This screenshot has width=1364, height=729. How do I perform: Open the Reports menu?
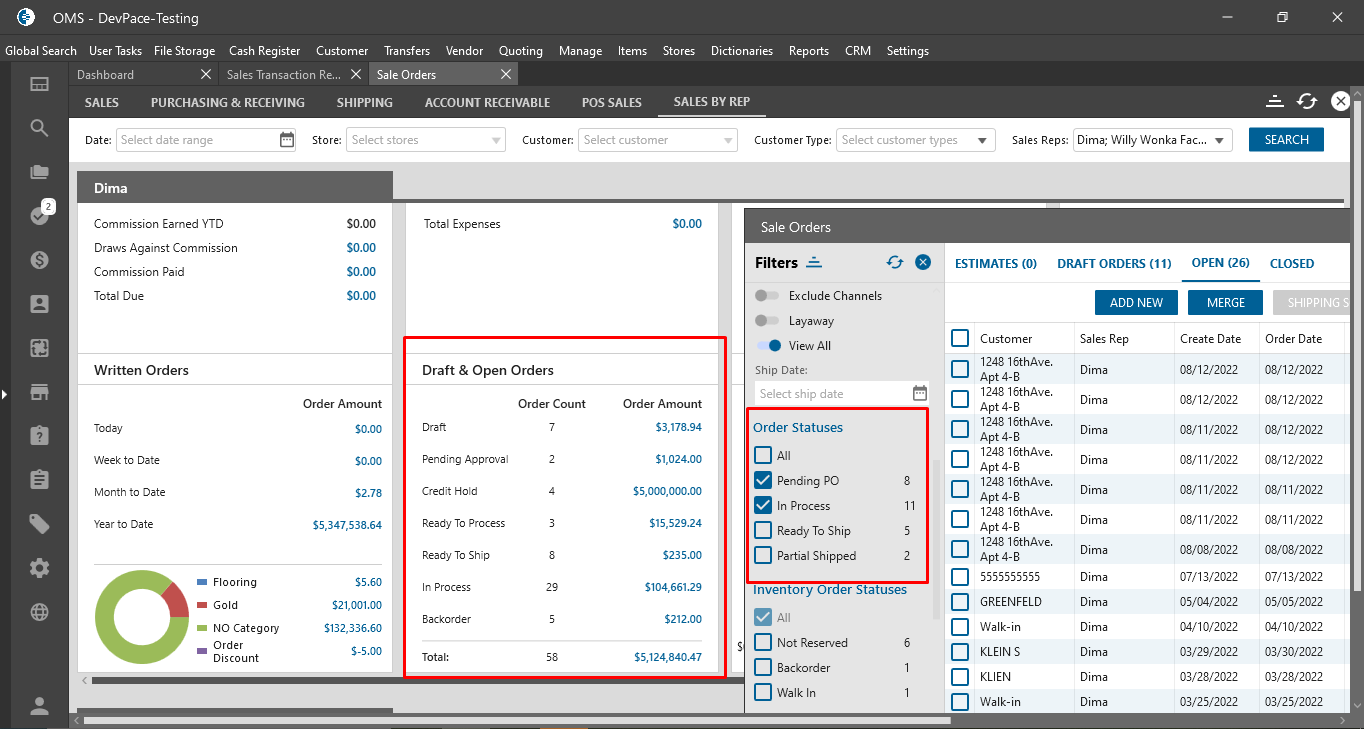coord(808,51)
